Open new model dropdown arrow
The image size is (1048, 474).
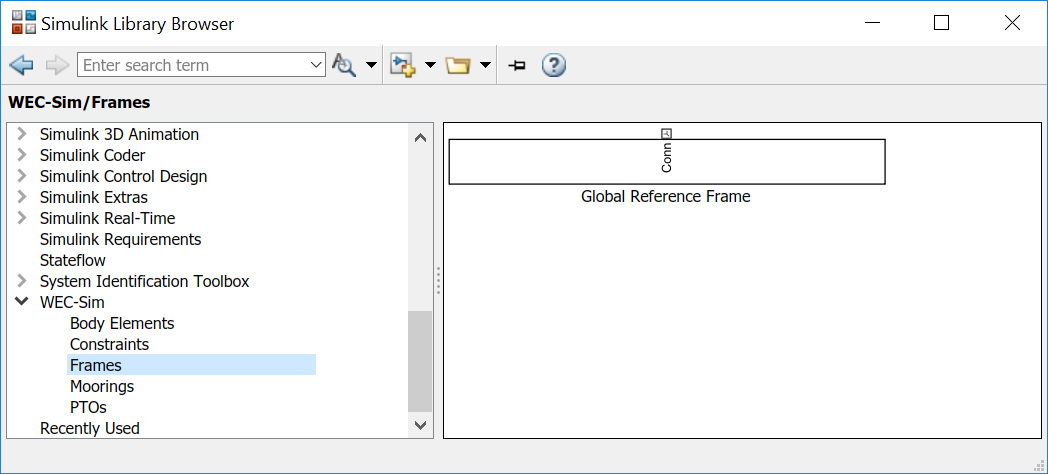tap(430, 65)
